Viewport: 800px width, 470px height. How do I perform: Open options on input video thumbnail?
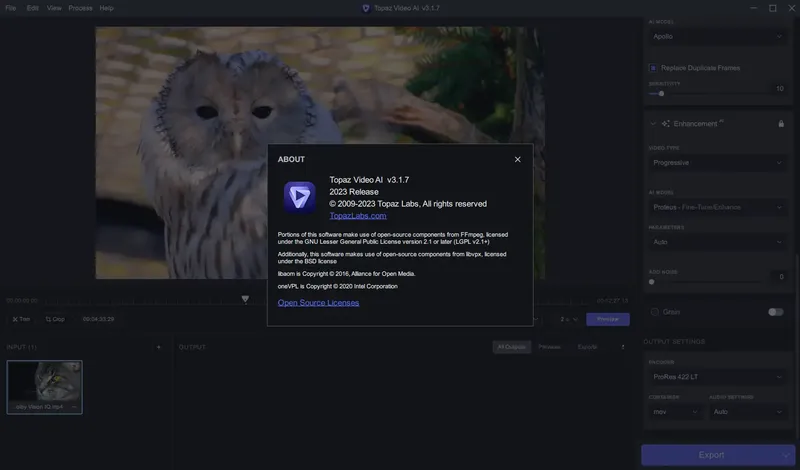tap(74, 407)
